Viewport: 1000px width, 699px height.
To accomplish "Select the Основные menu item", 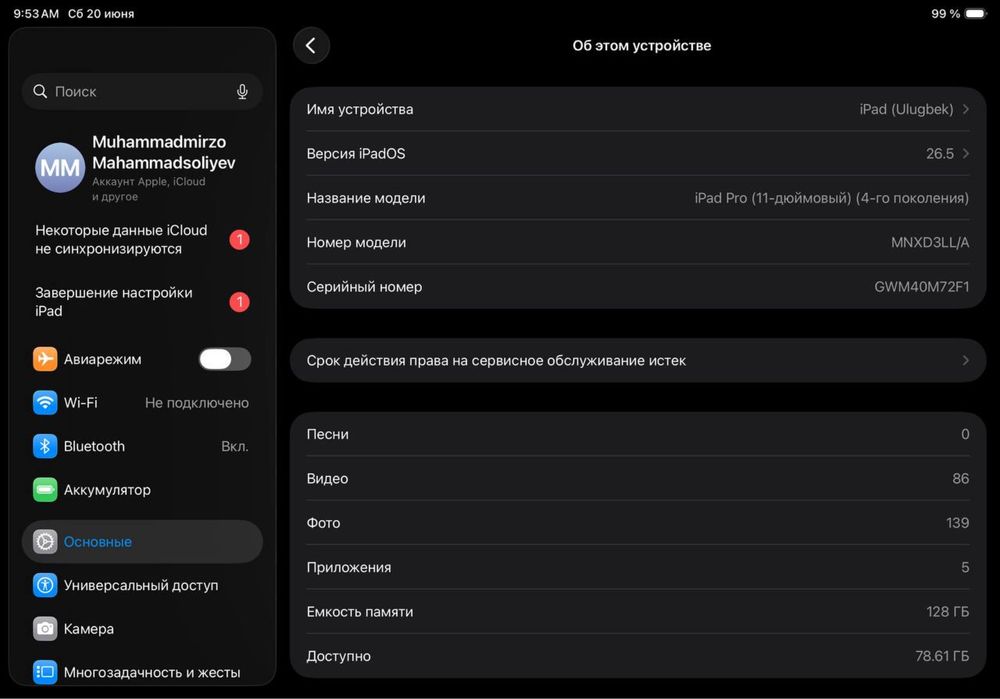I will click(142, 541).
